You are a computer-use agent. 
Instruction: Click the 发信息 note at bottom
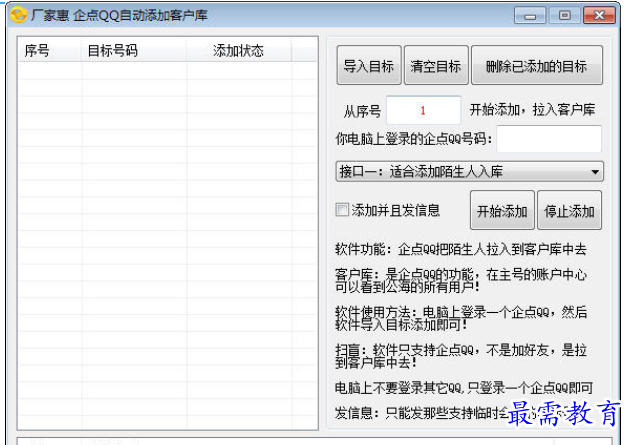point(453,413)
